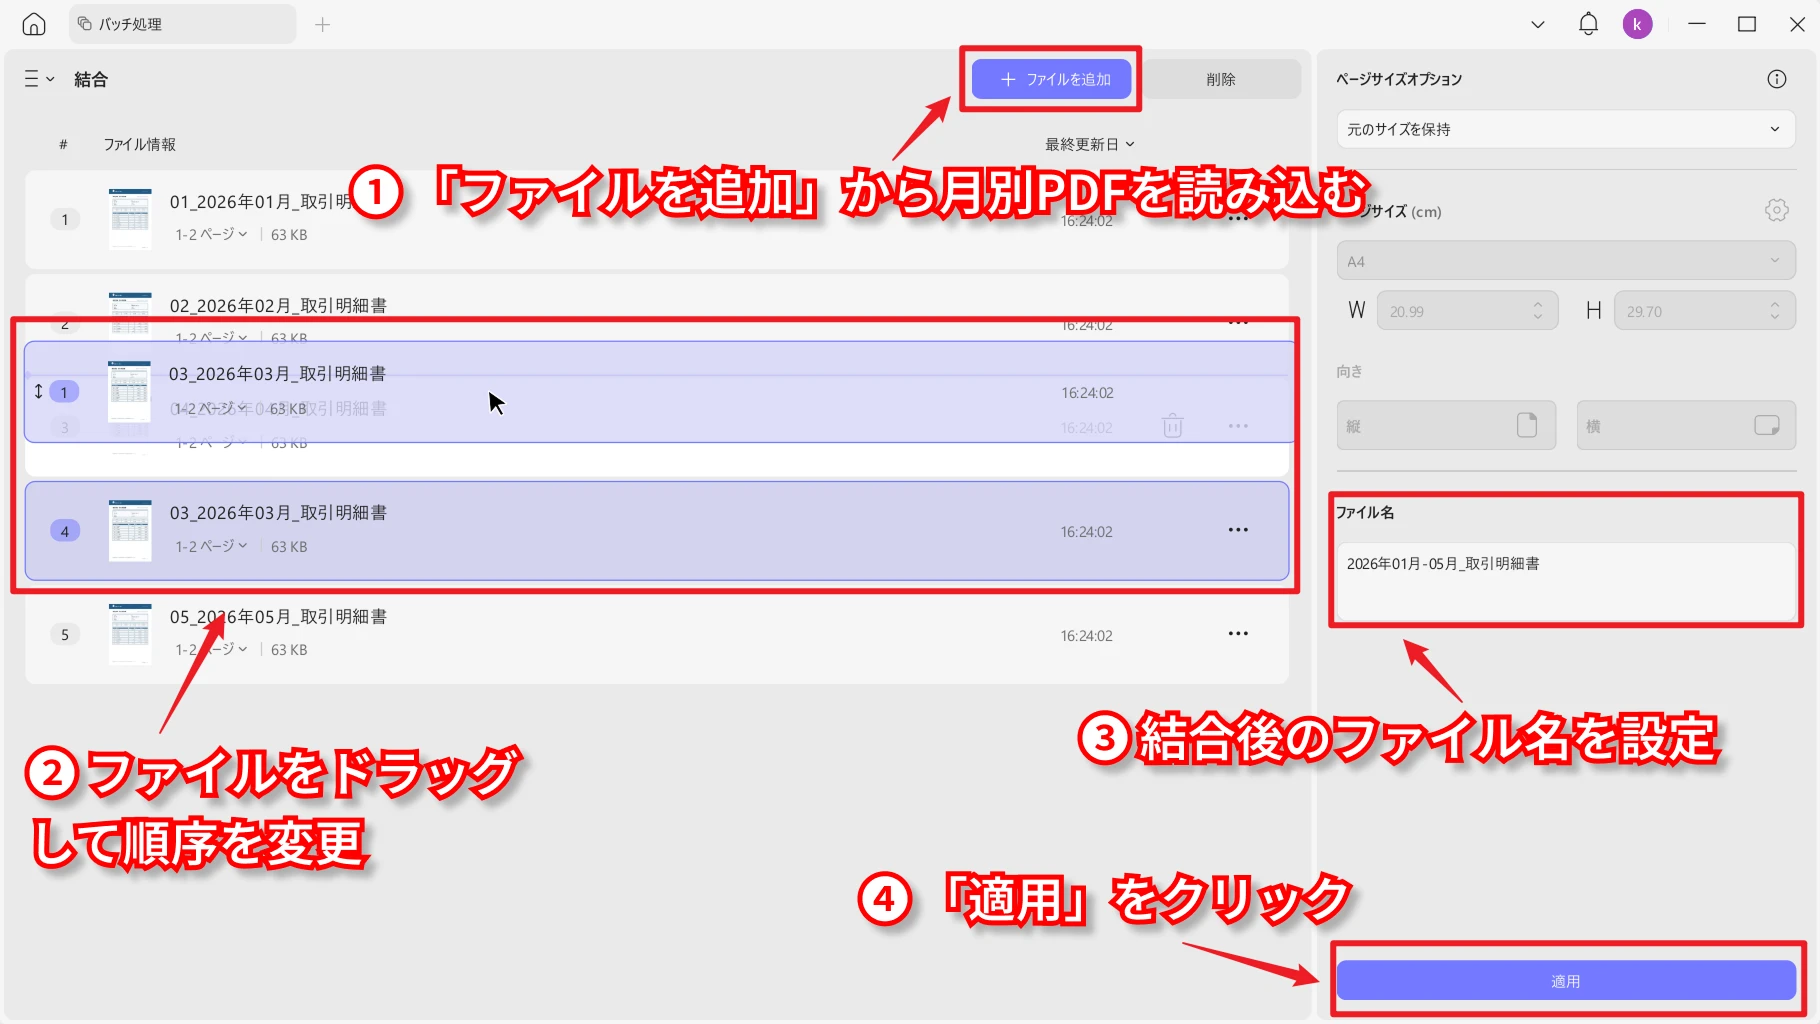This screenshot has width=1820, height=1024.
Task: Open the A4 paper size dropdown
Action: point(1565,261)
